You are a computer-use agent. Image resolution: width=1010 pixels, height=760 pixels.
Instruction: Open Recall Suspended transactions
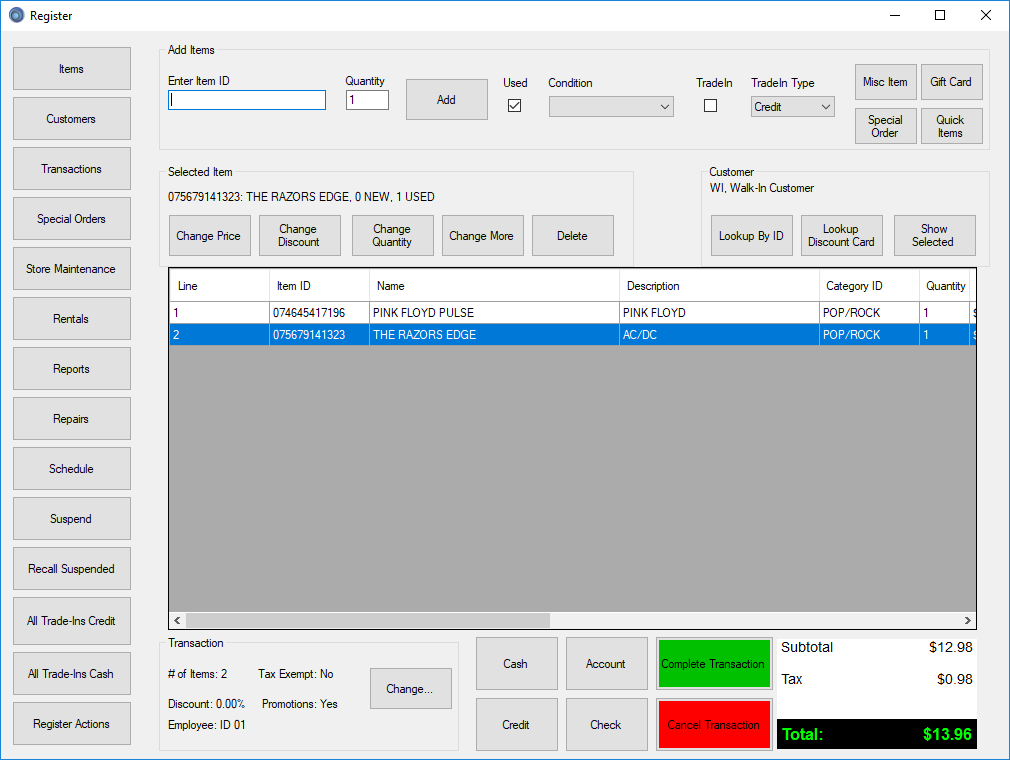tap(71, 568)
